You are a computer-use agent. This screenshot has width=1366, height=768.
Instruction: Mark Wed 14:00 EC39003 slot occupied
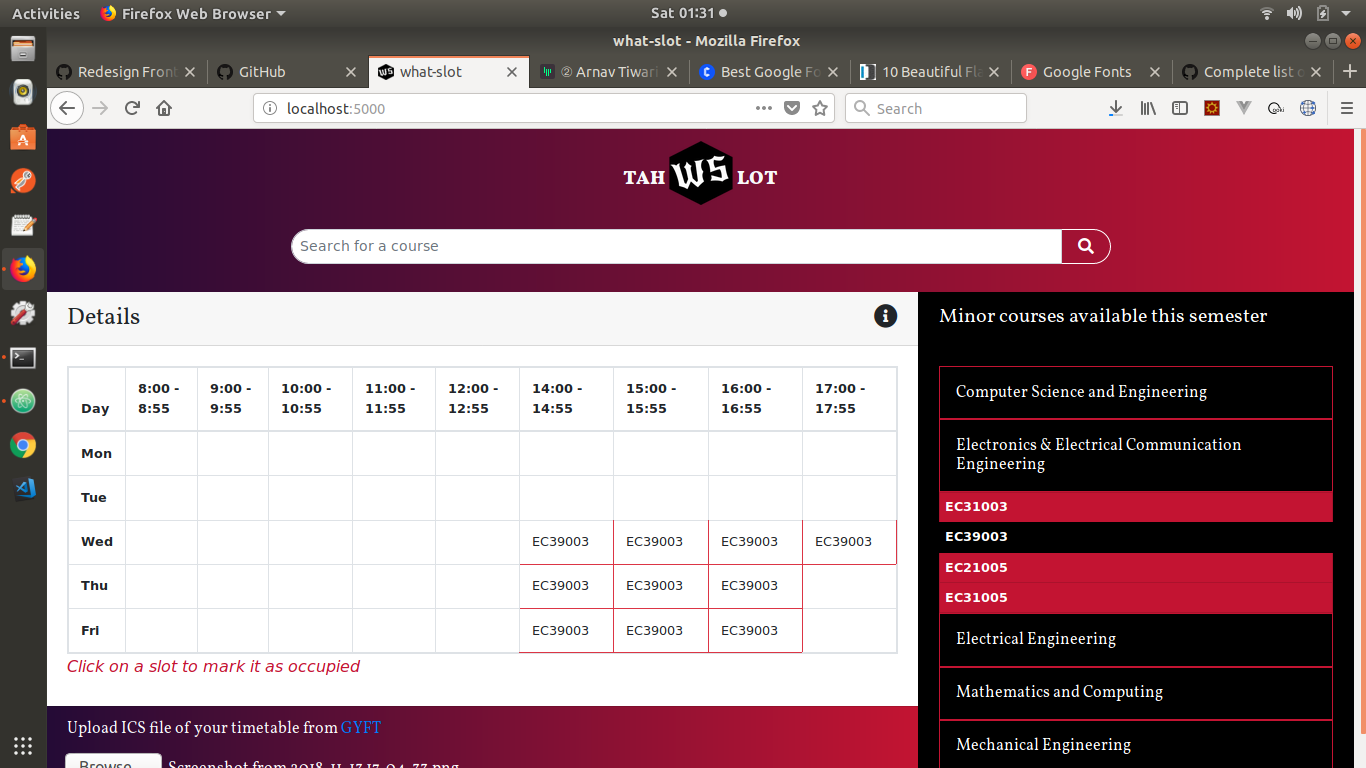click(566, 542)
